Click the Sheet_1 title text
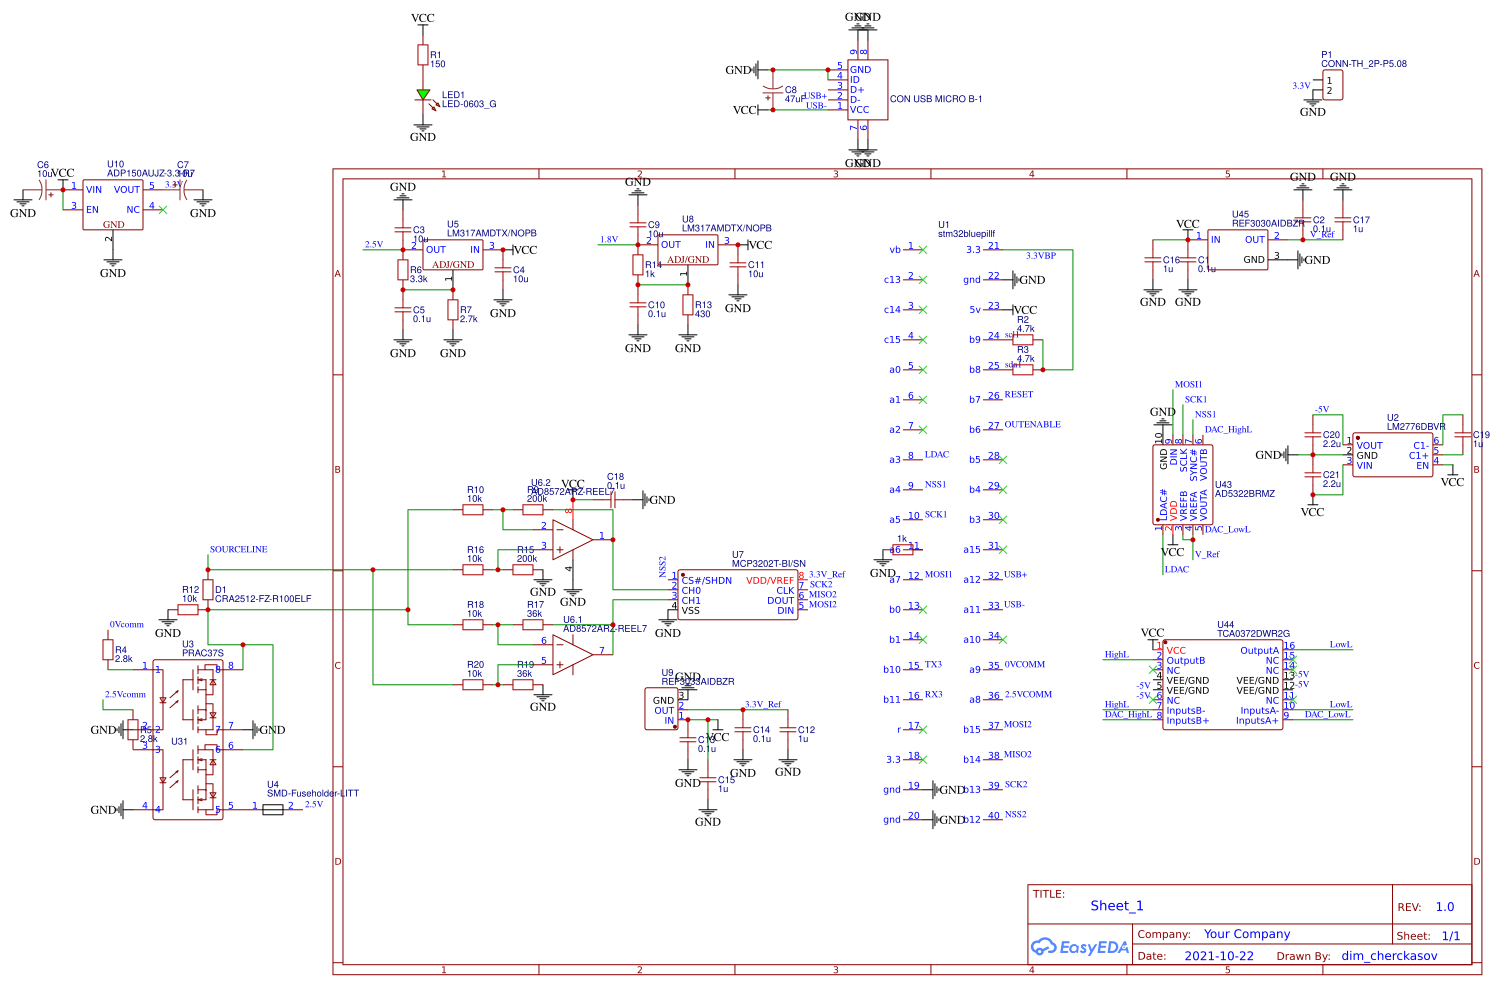 1116,905
